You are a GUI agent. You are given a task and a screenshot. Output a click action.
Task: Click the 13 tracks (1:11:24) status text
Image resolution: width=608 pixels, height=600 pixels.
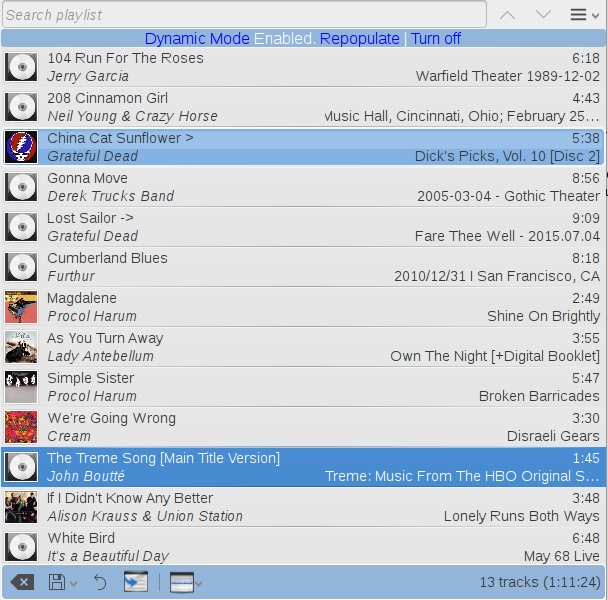click(540, 582)
